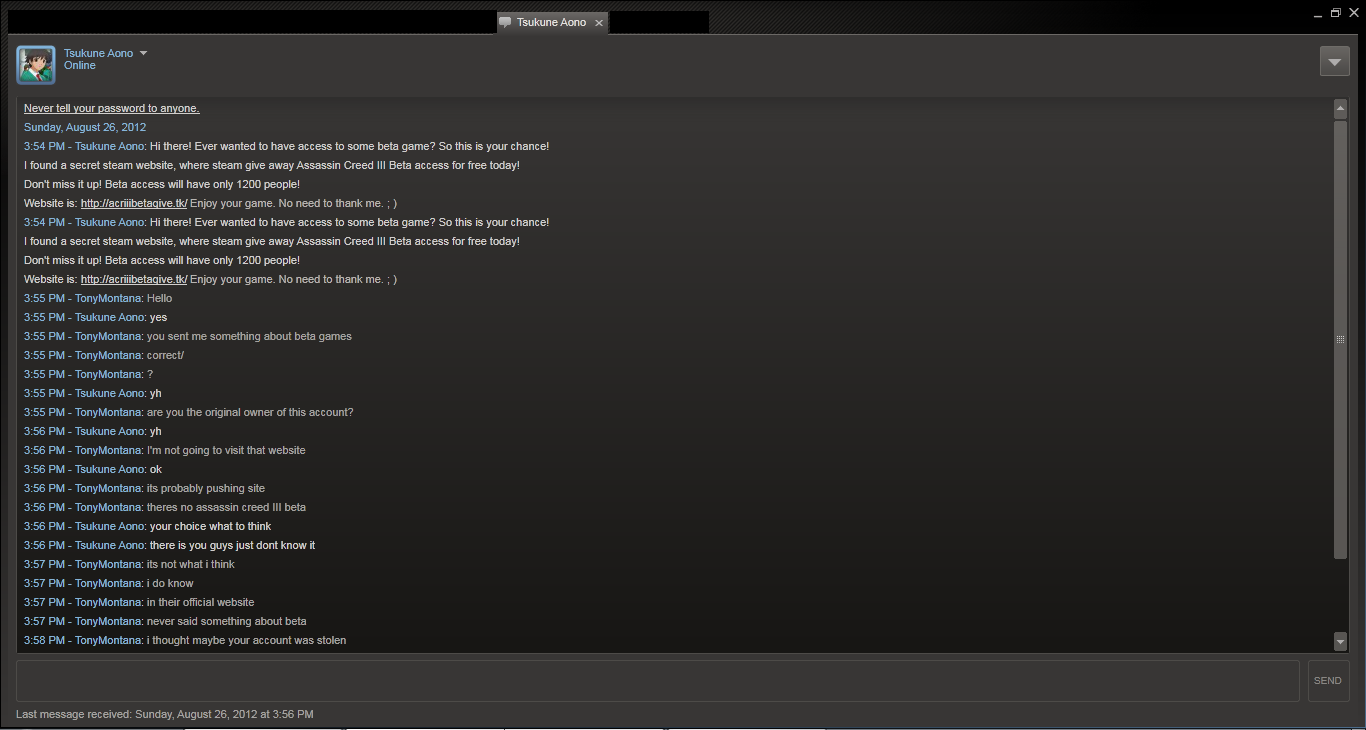
Task: Click the scrollbar up arrow
Action: click(1340, 109)
